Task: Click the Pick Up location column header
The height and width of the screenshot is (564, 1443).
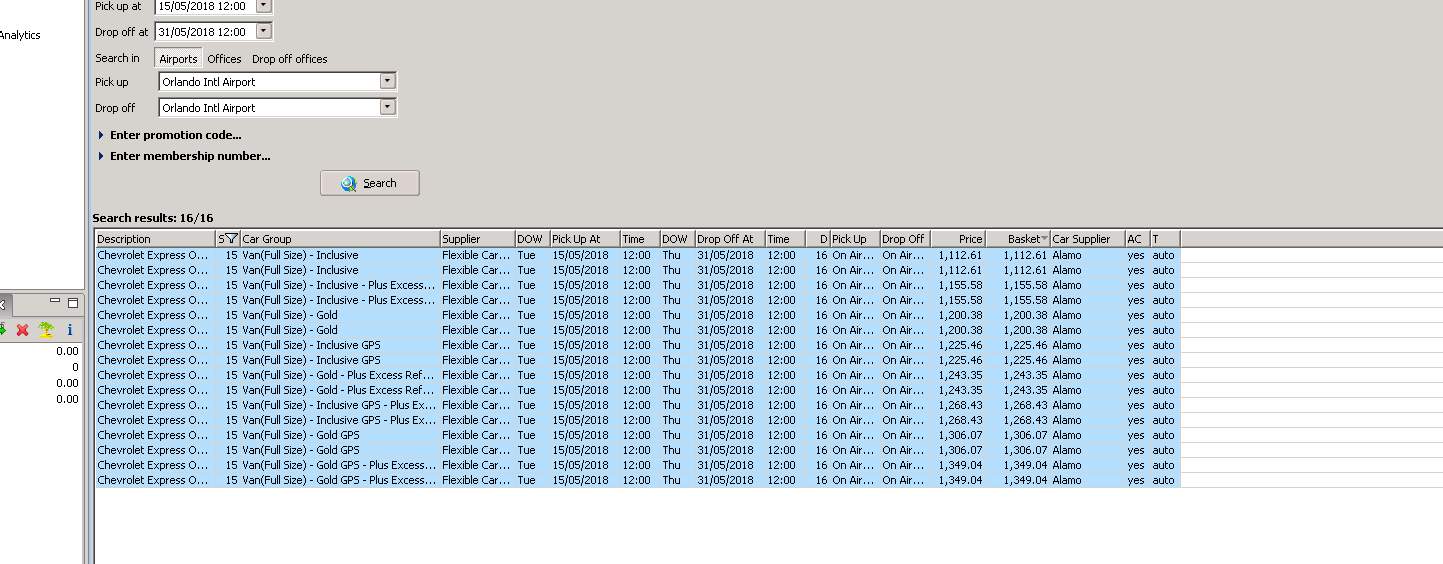Action: click(x=855, y=239)
